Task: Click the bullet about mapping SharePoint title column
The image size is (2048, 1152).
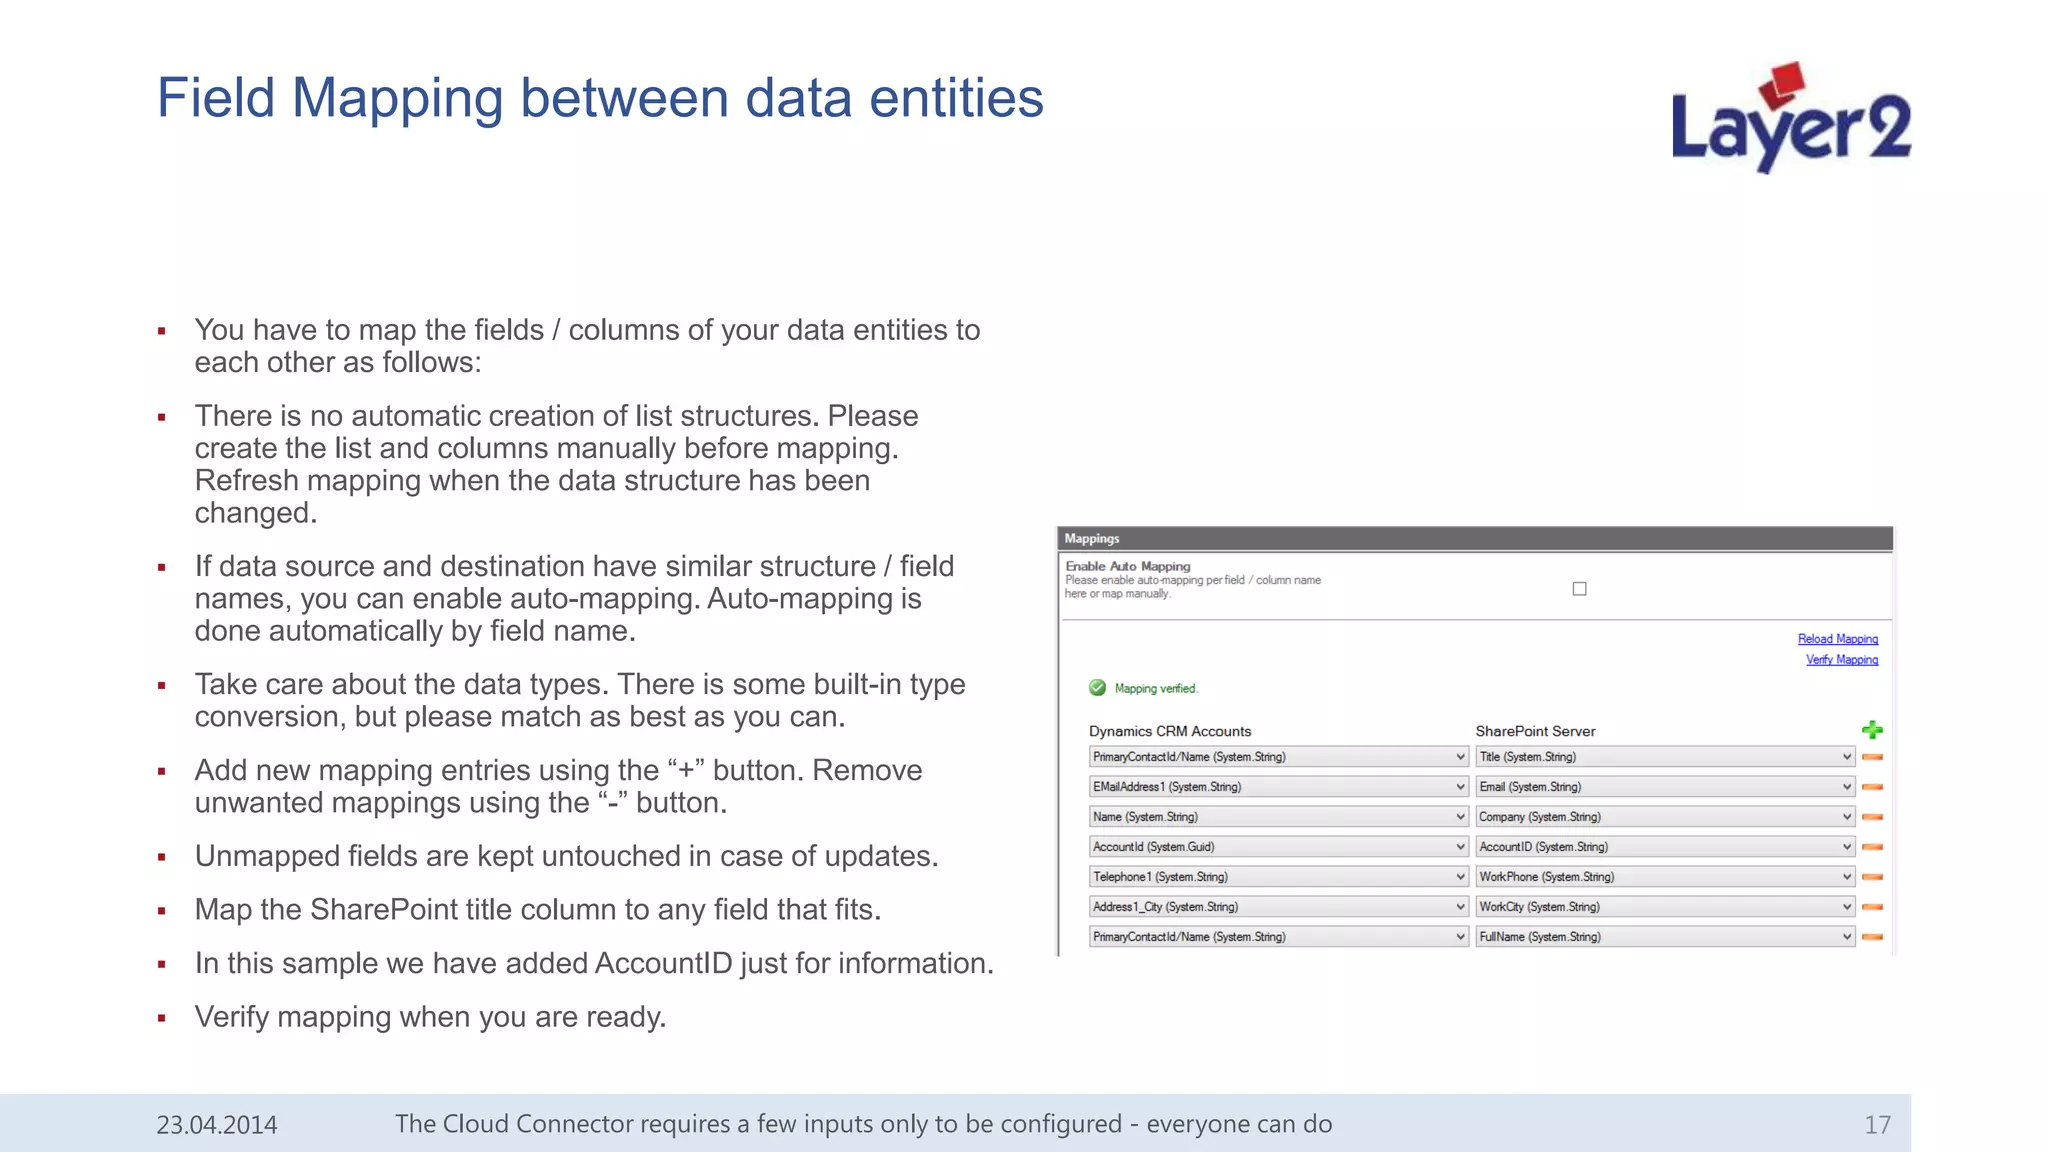Action: pos(538,910)
